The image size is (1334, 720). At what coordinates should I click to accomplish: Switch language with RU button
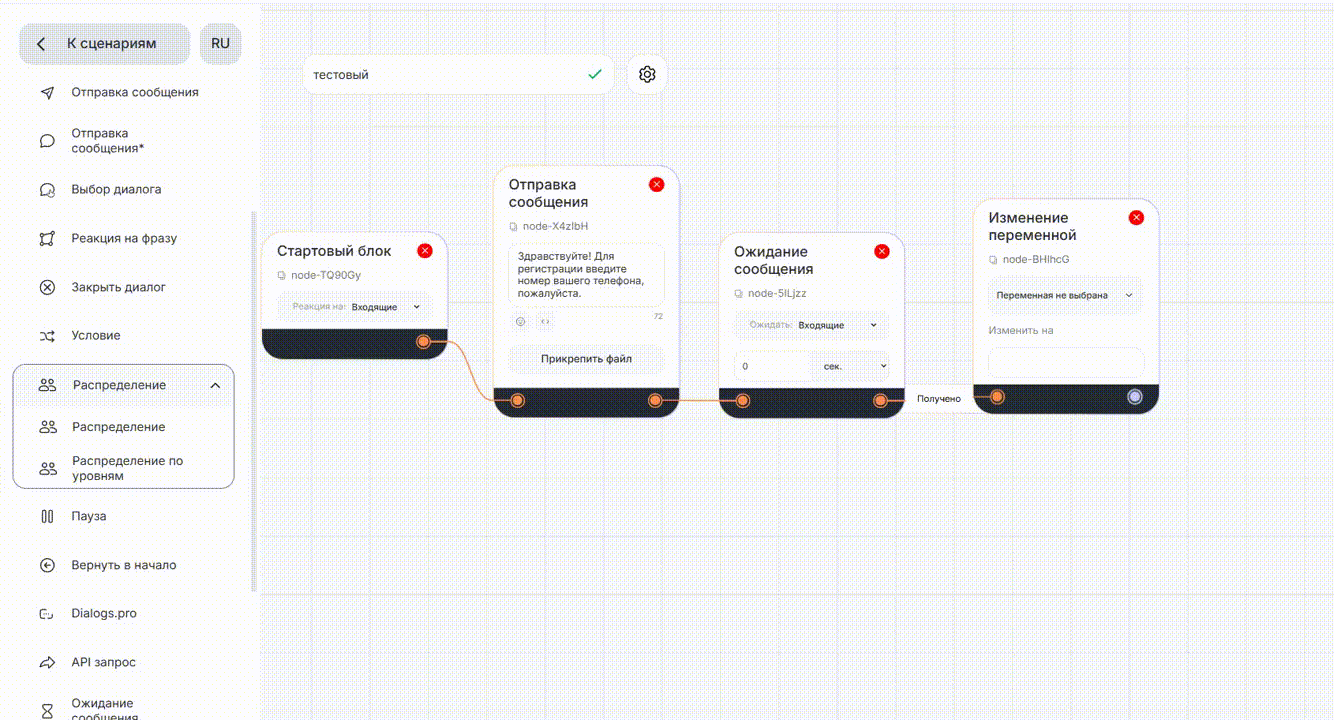[x=220, y=44]
